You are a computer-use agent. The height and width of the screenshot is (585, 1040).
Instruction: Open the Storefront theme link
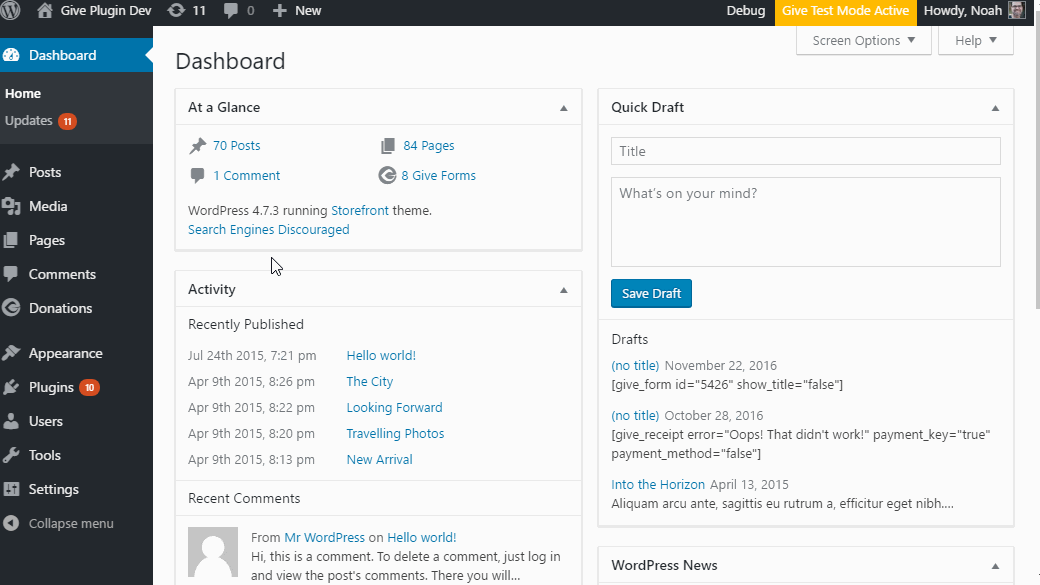(360, 210)
